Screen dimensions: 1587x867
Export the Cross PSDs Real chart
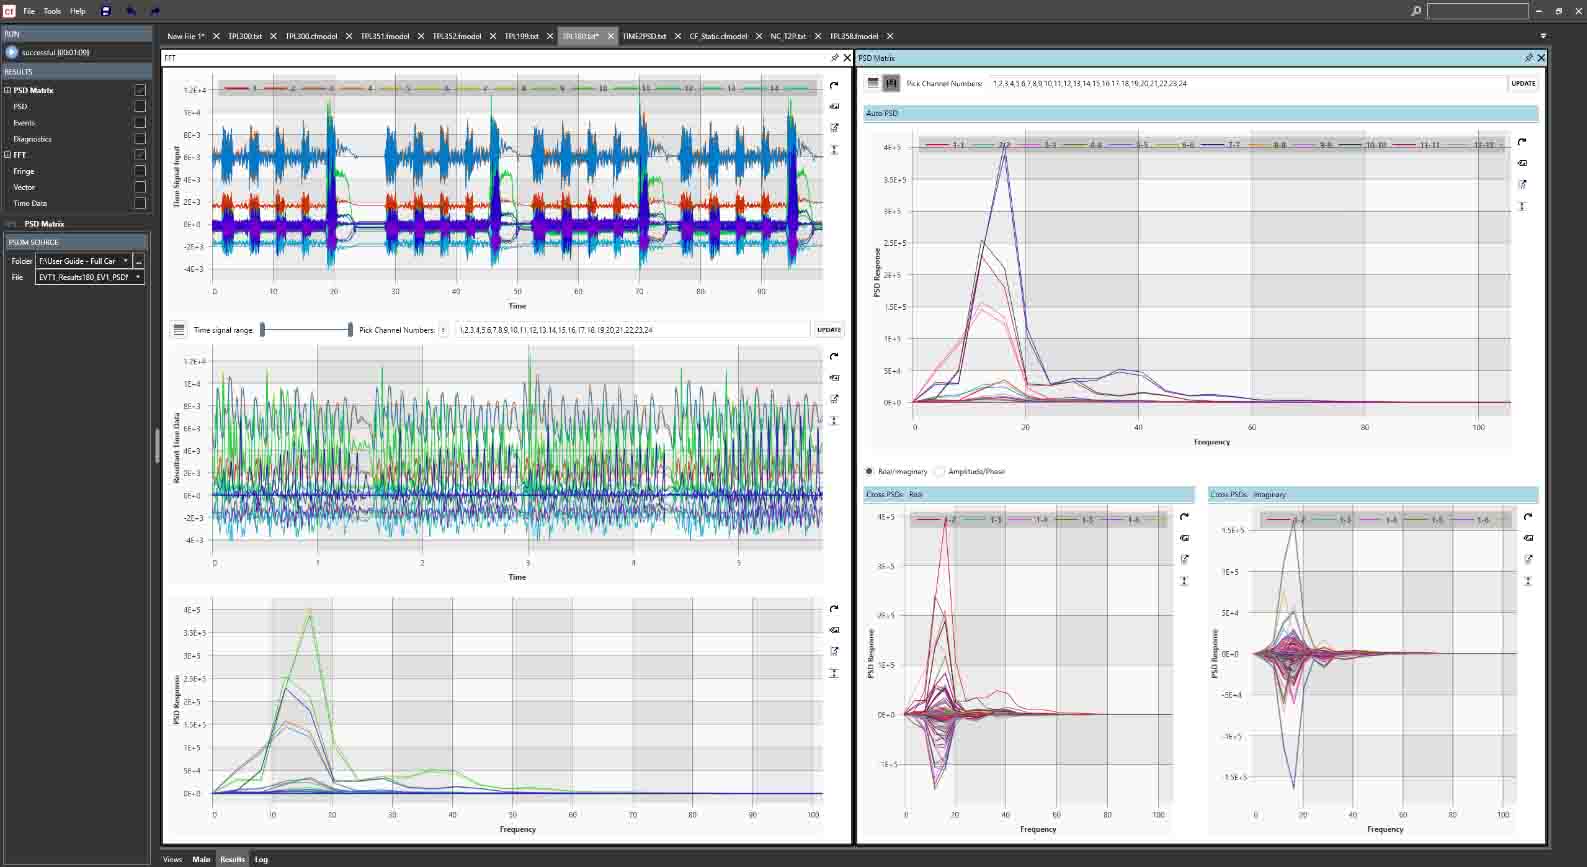point(1184,560)
